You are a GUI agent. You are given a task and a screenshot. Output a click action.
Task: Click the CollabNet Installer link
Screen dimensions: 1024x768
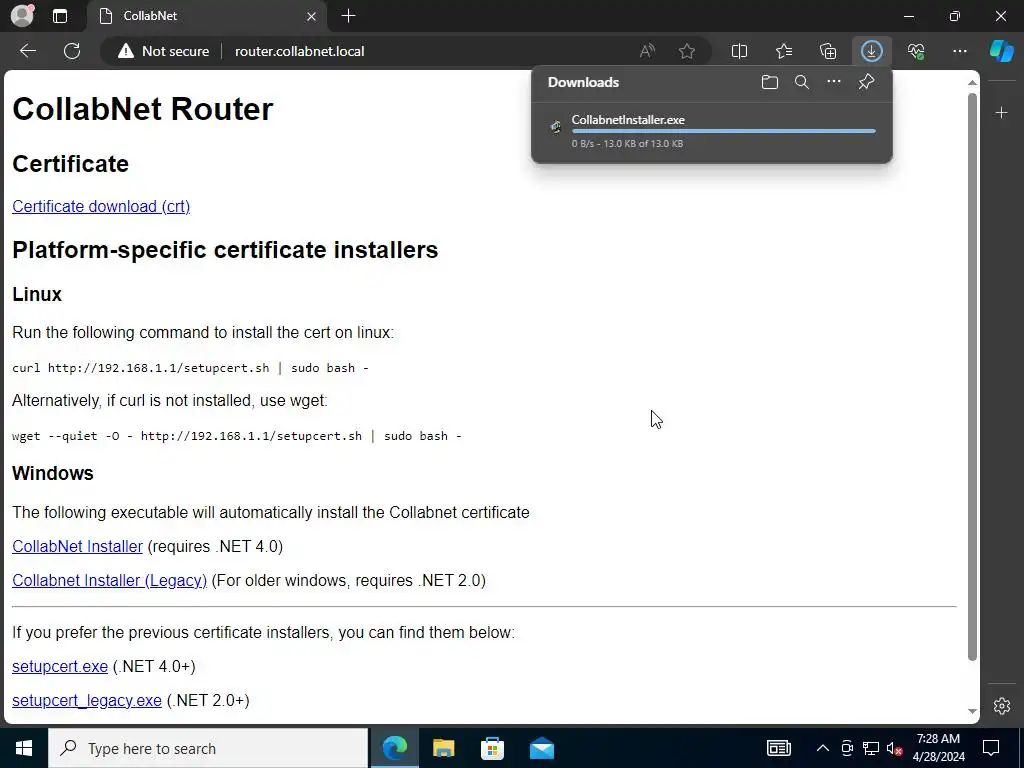(77, 547)
